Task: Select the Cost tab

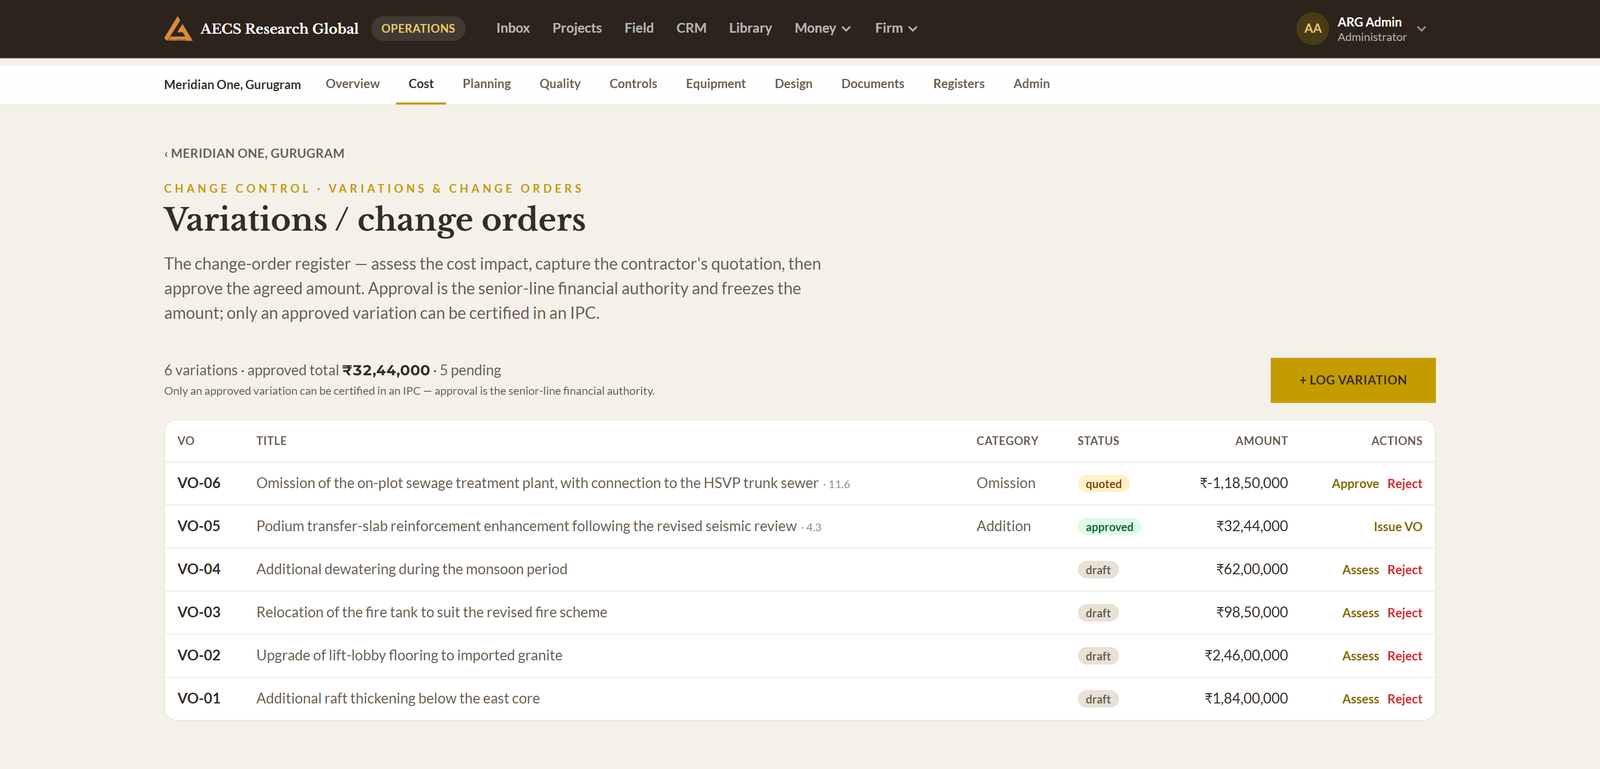Action: [x=421, y=84]
